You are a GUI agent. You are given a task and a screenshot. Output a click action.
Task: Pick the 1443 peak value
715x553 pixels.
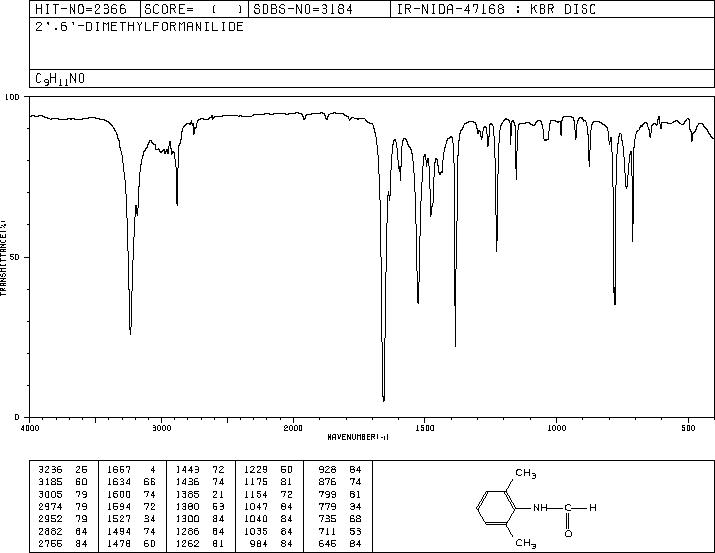tap(187, 470)
